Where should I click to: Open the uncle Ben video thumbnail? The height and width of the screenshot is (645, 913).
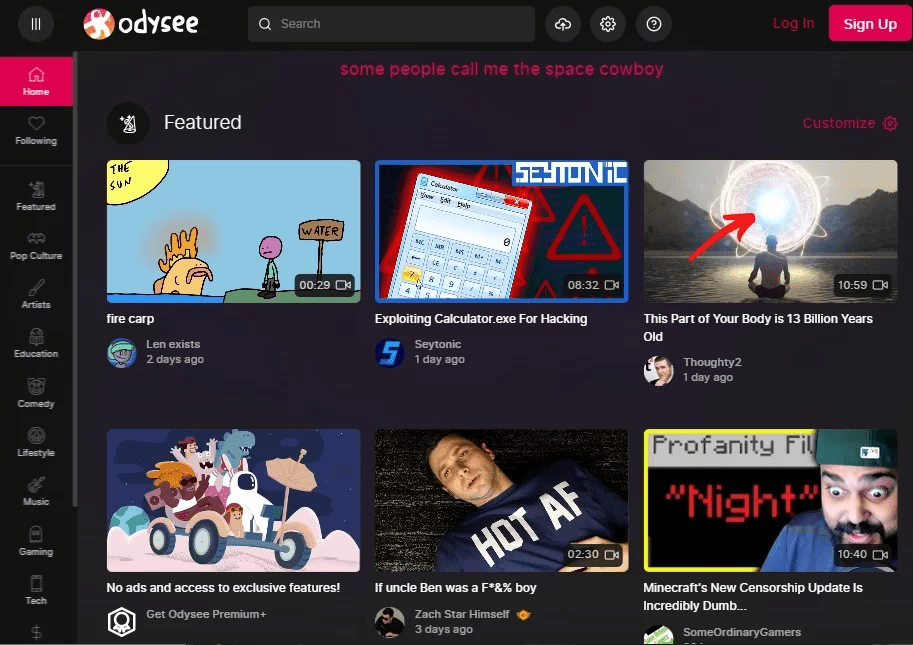click(501, 501)
